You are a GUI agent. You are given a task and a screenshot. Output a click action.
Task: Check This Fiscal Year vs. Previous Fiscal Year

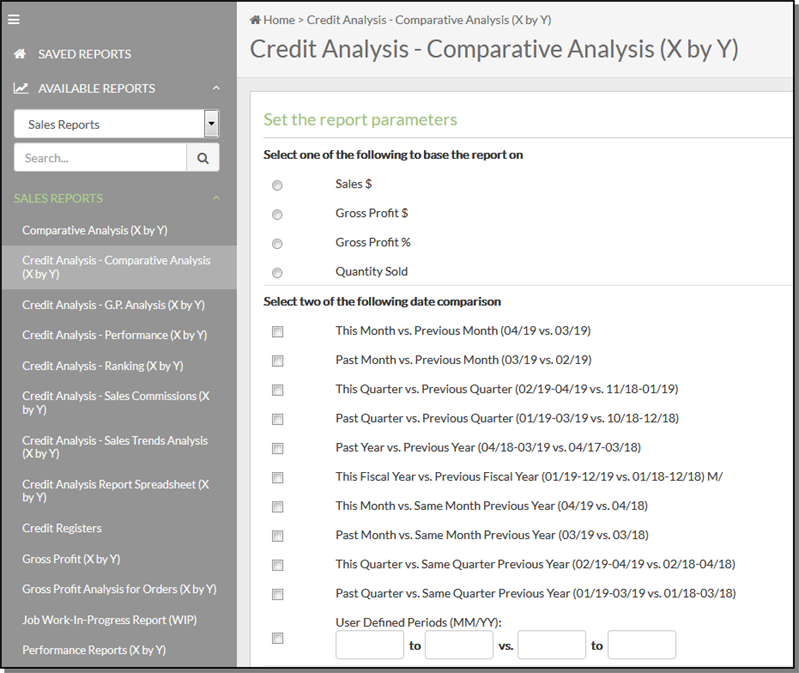pyautogui.click(x=278, y=477)
